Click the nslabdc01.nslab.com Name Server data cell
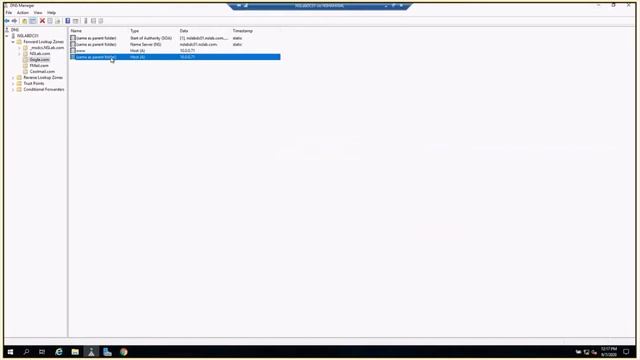640x360 pixels. (198, 44)
